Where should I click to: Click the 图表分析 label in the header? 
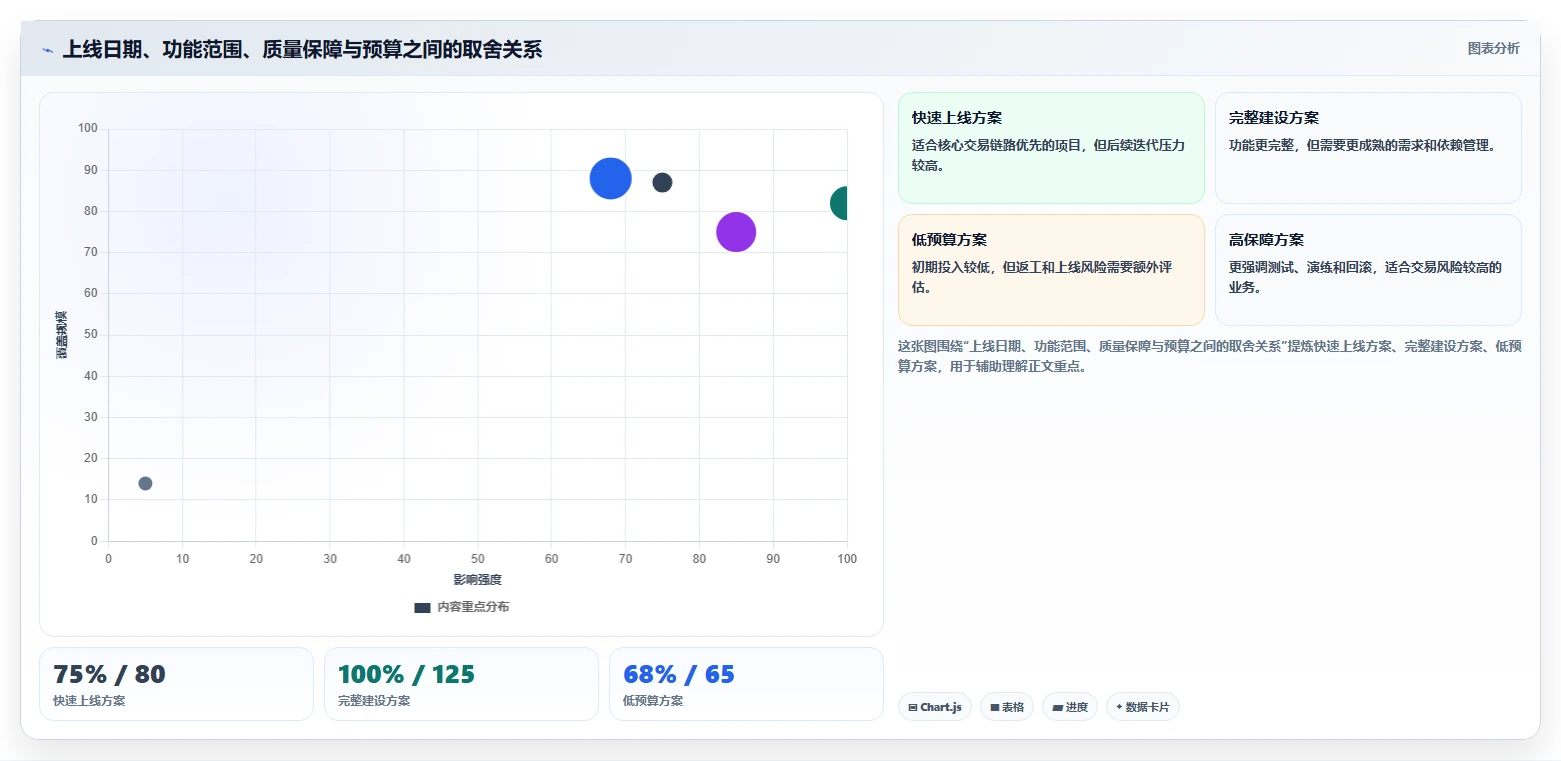1493,49
